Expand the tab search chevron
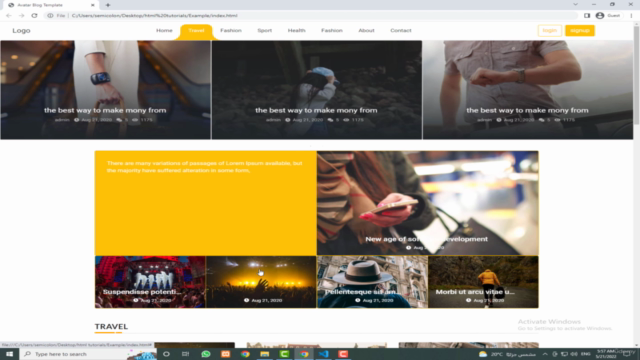Screen dimensions: 640x360 pos(575,4)
